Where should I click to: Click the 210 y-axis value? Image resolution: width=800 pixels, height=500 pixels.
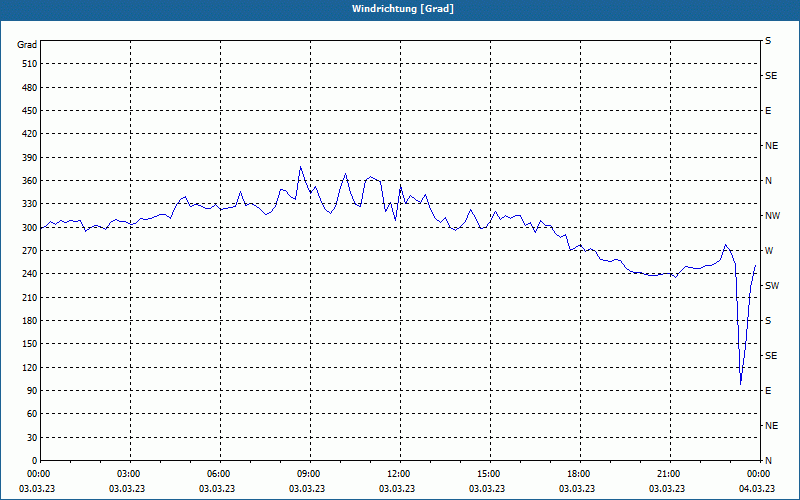click(x=30, y=297)
